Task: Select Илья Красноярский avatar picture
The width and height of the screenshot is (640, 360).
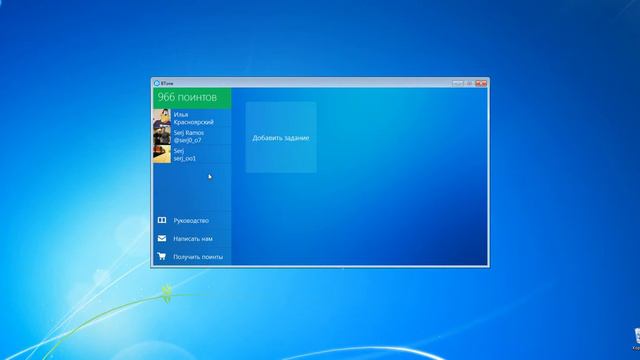Action: click(162, 118)
